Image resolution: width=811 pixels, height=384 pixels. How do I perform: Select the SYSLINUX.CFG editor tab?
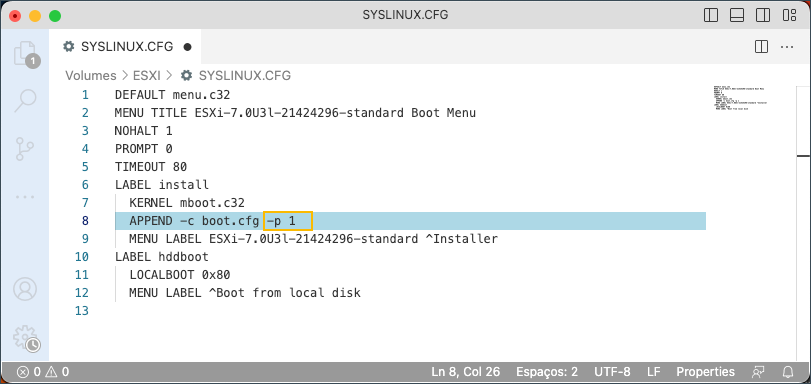tap(125, 47)
